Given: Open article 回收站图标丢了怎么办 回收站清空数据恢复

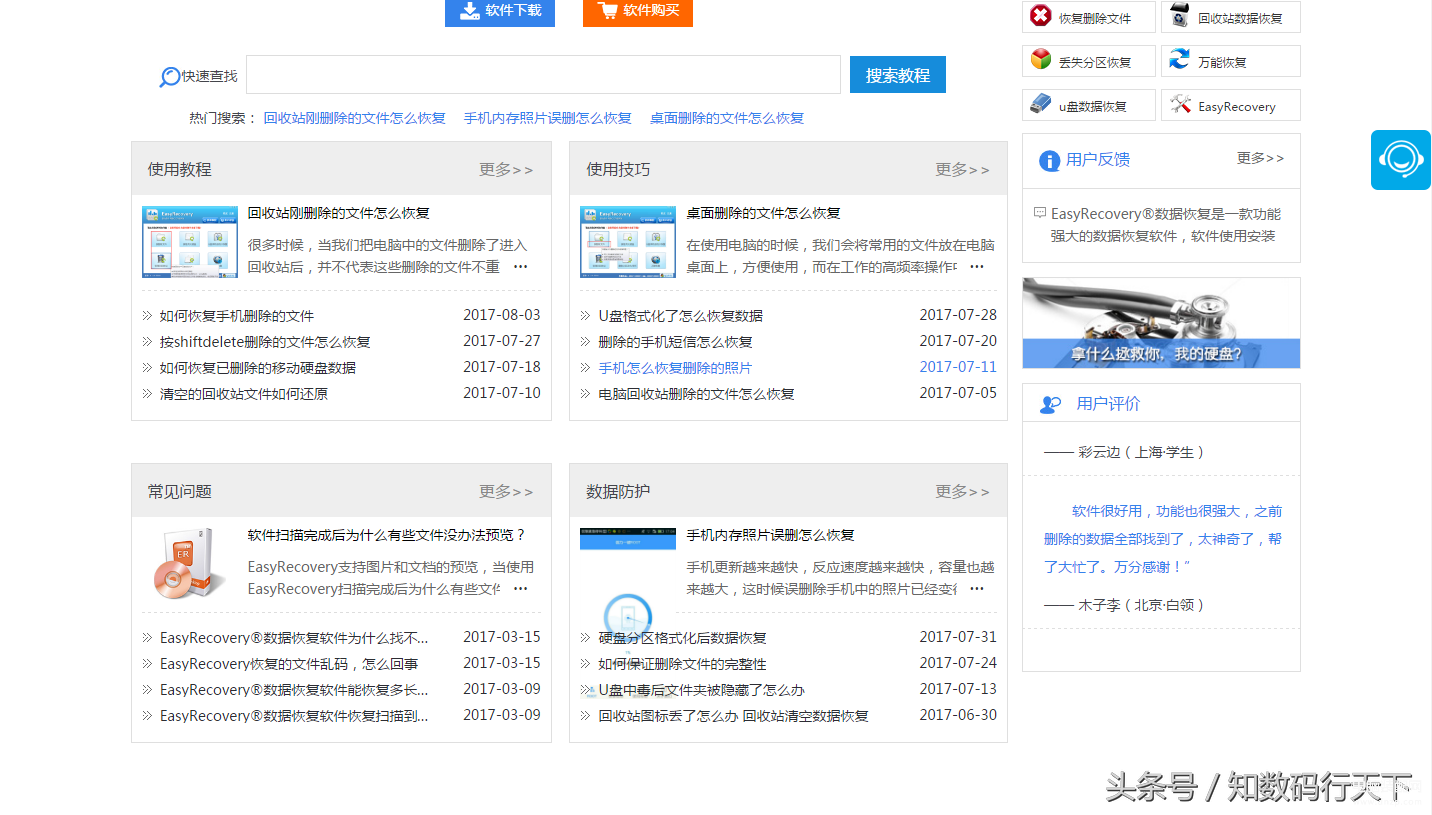Looking at the screenshot, I should point(734,716).
